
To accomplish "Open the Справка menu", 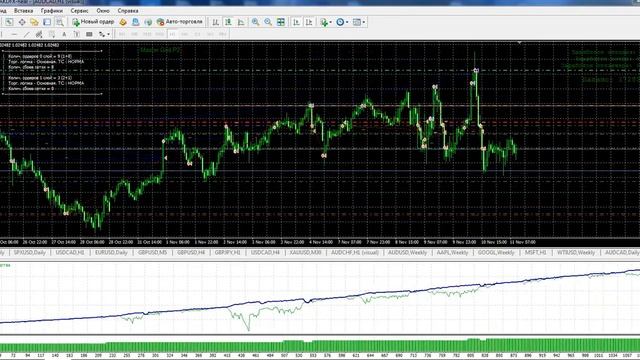I will pyautogui.click(x=128, y=11).
